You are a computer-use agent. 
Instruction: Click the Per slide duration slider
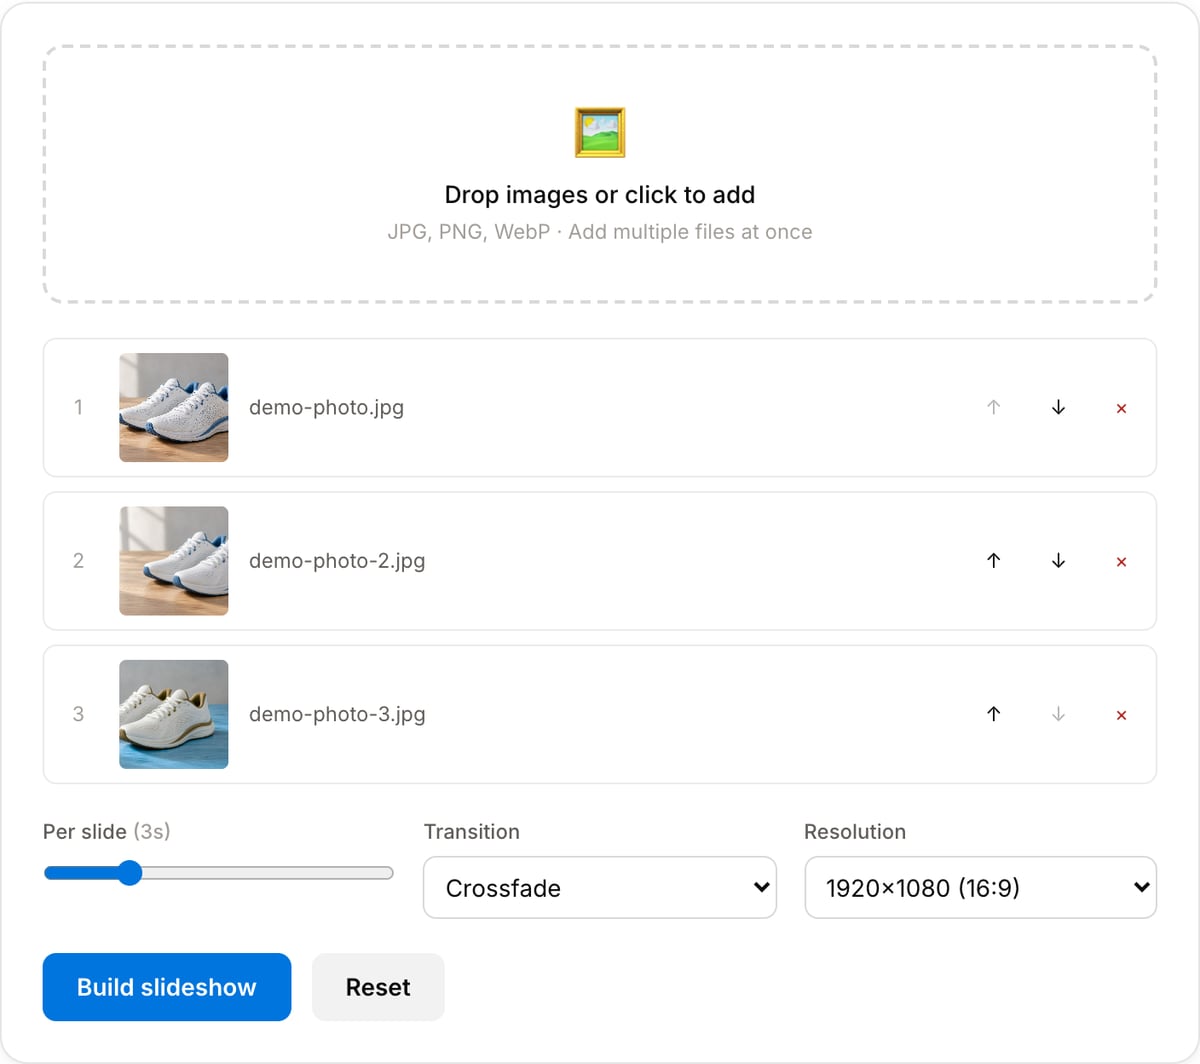(218, 873)
